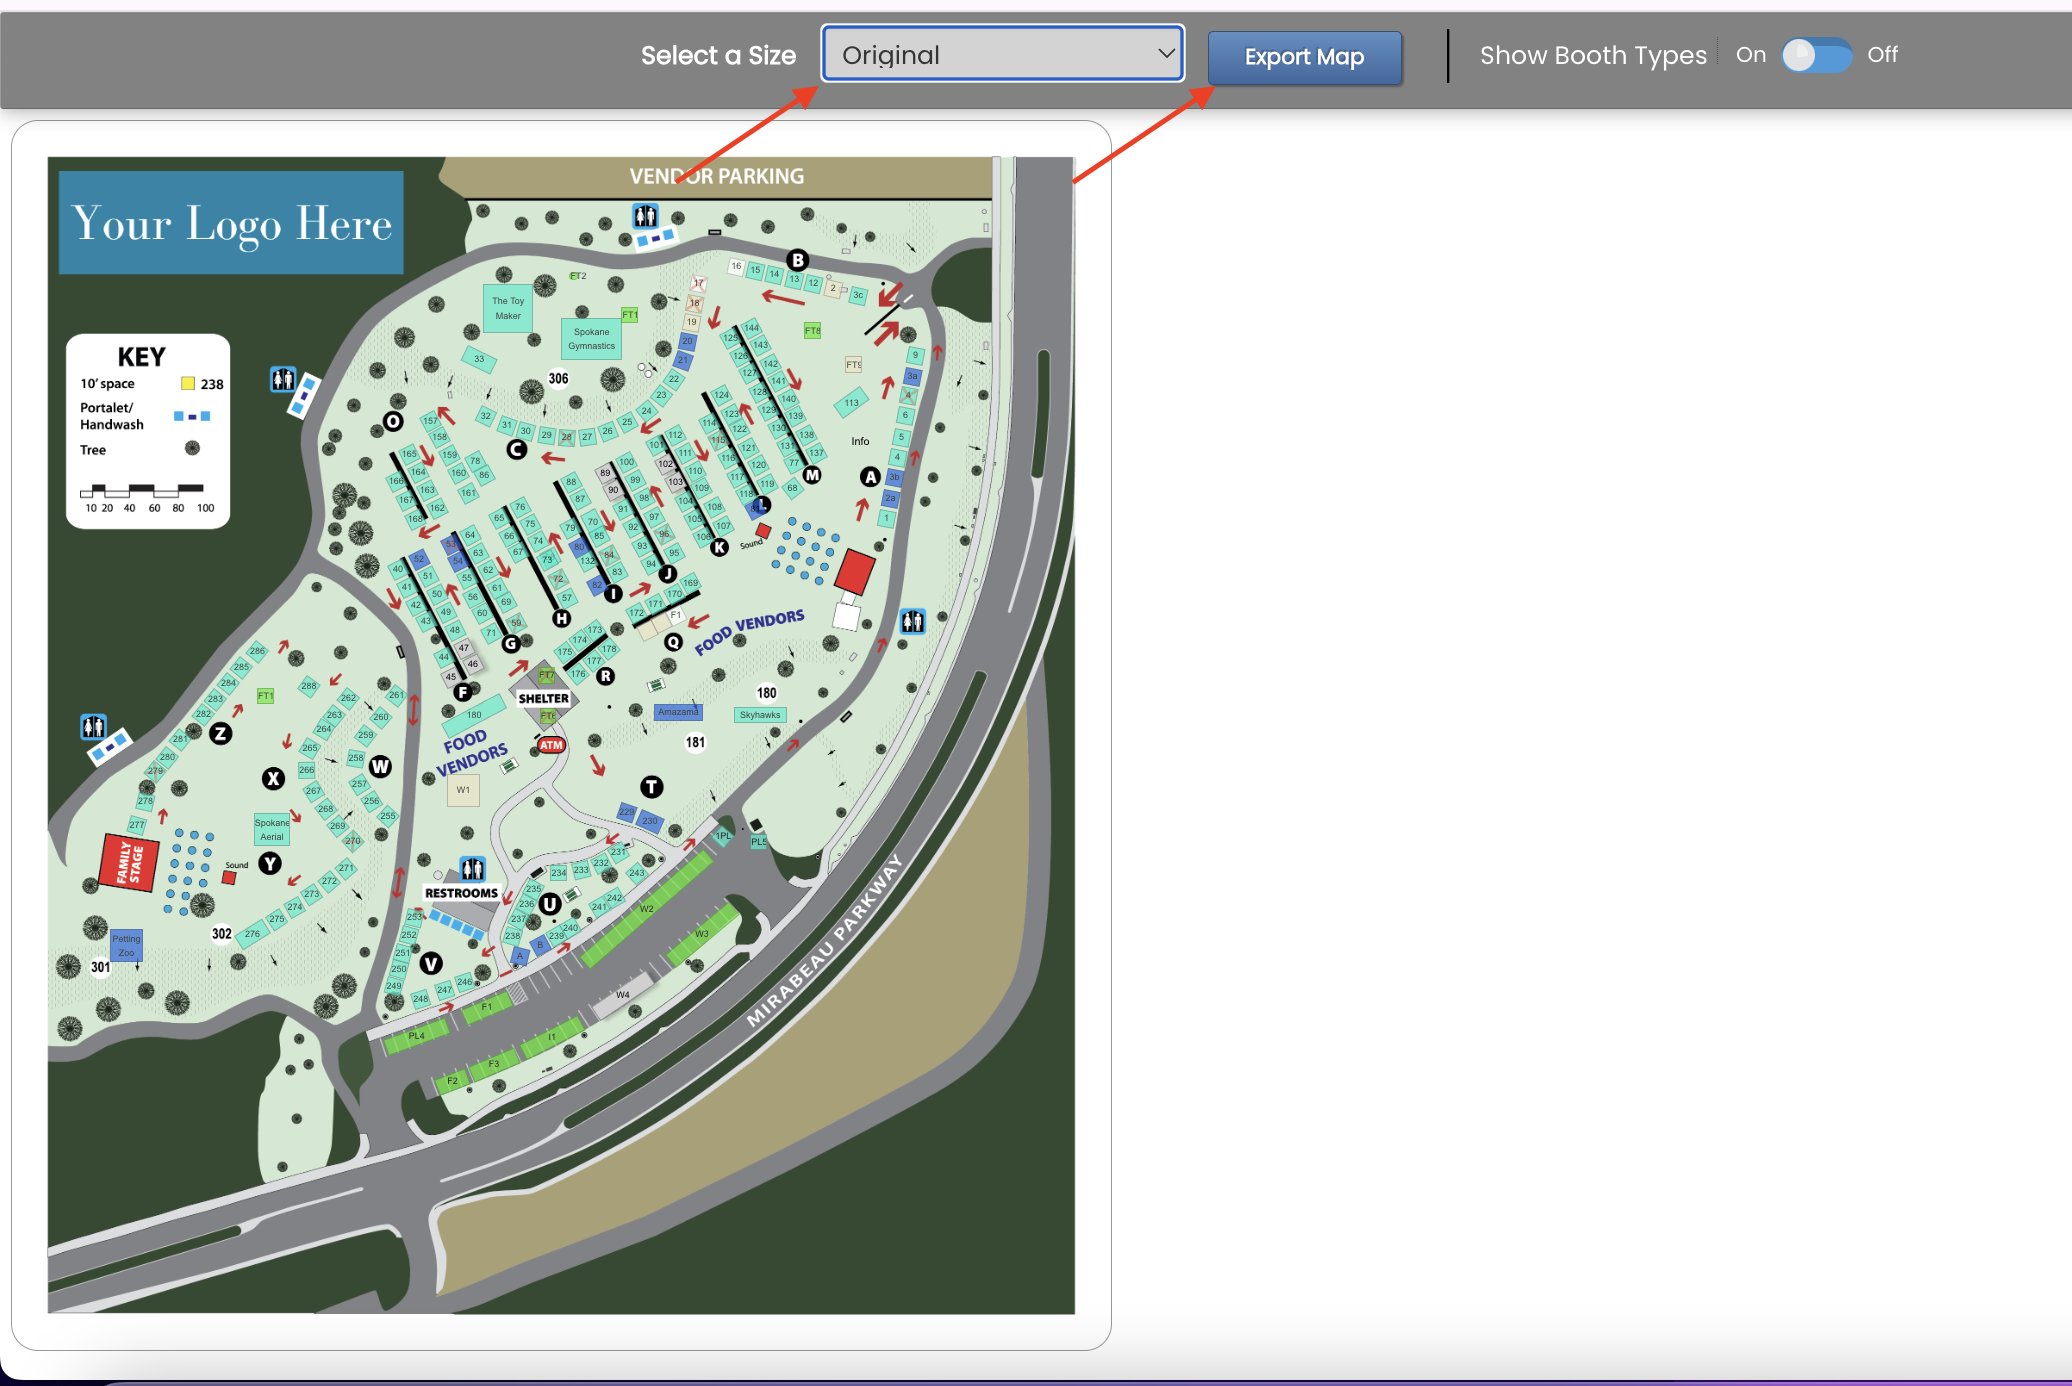Click the RESTROOMS label on map
The image size is (2072, 1386).
pos(461,893)
